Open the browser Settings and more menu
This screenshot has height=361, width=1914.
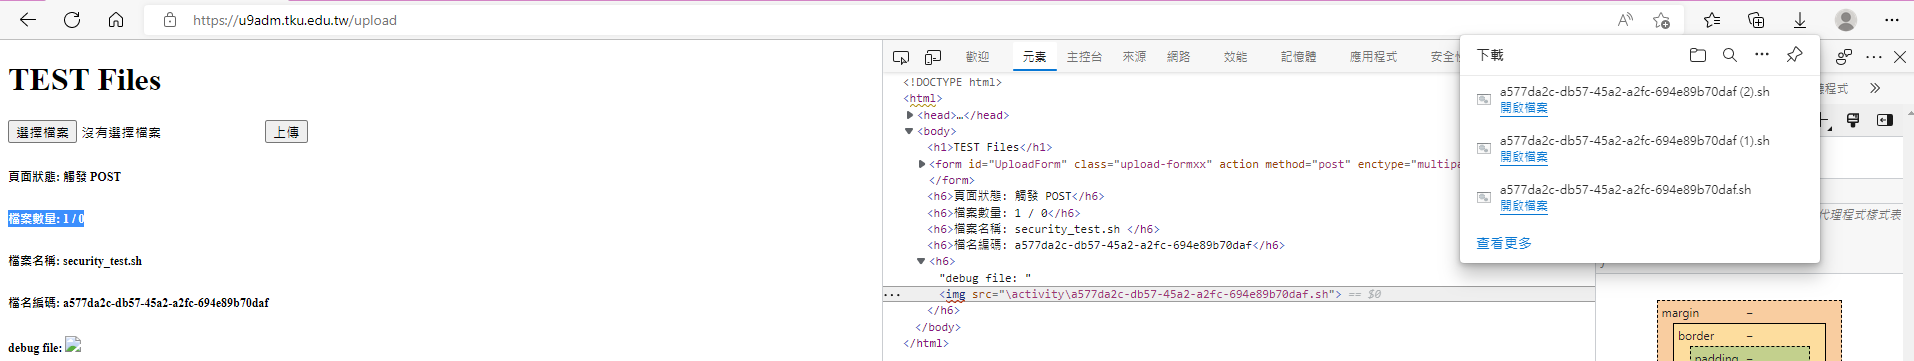coord(1891,20)
